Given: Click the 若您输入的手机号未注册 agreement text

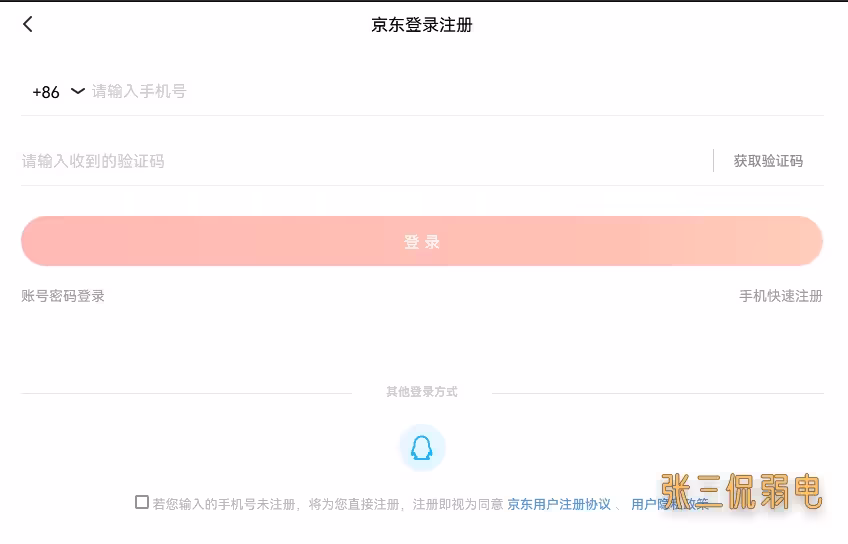Looking at the screenshot, I should (224, 505).
